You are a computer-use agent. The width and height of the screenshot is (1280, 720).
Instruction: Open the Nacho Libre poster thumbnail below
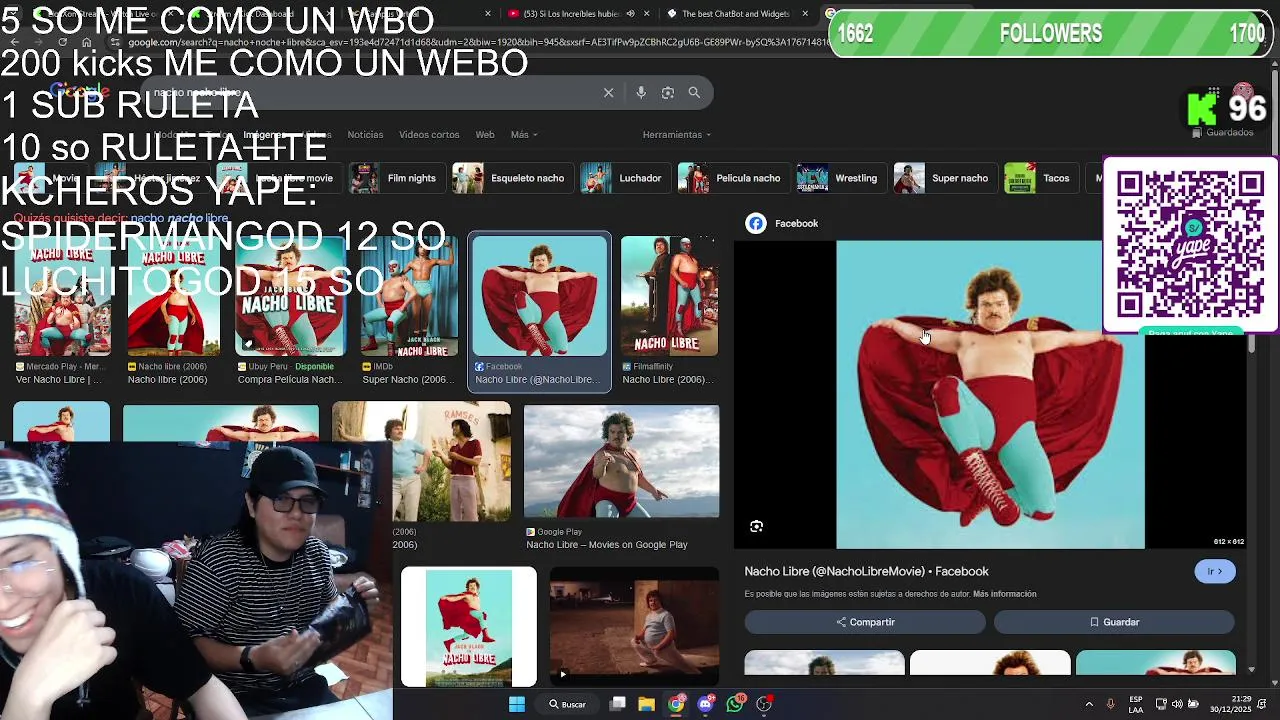coord(468,627)
